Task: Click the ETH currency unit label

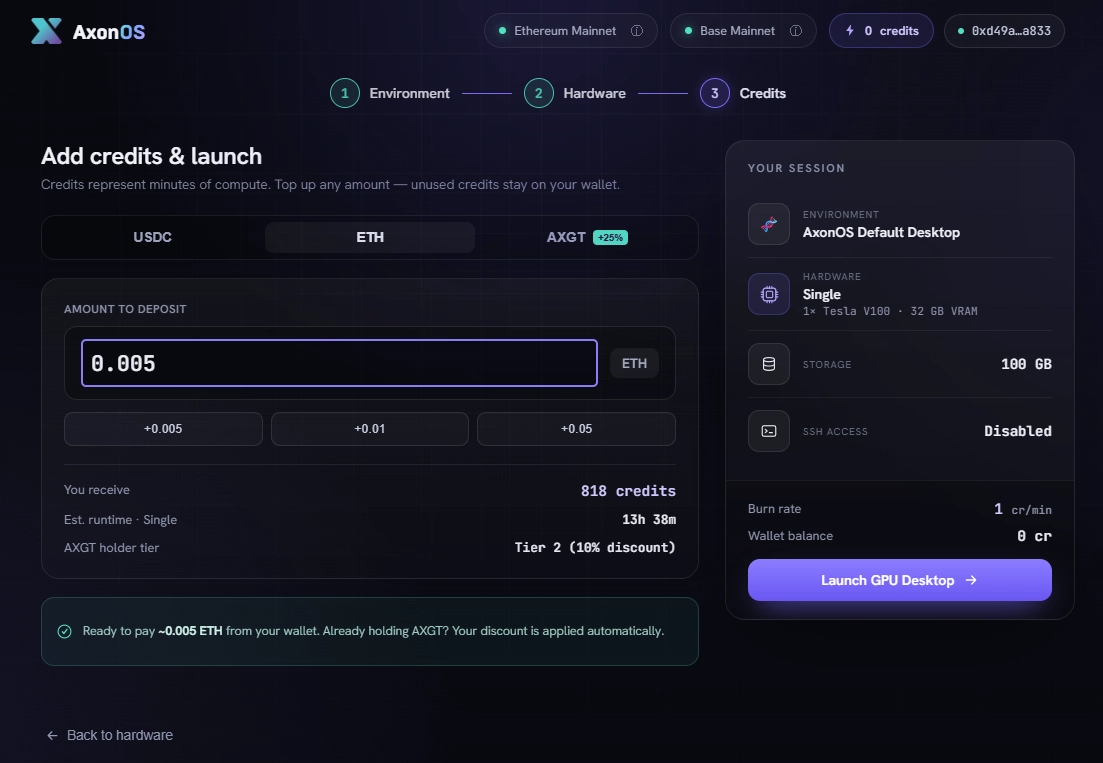Action: [x=634, y=364]
